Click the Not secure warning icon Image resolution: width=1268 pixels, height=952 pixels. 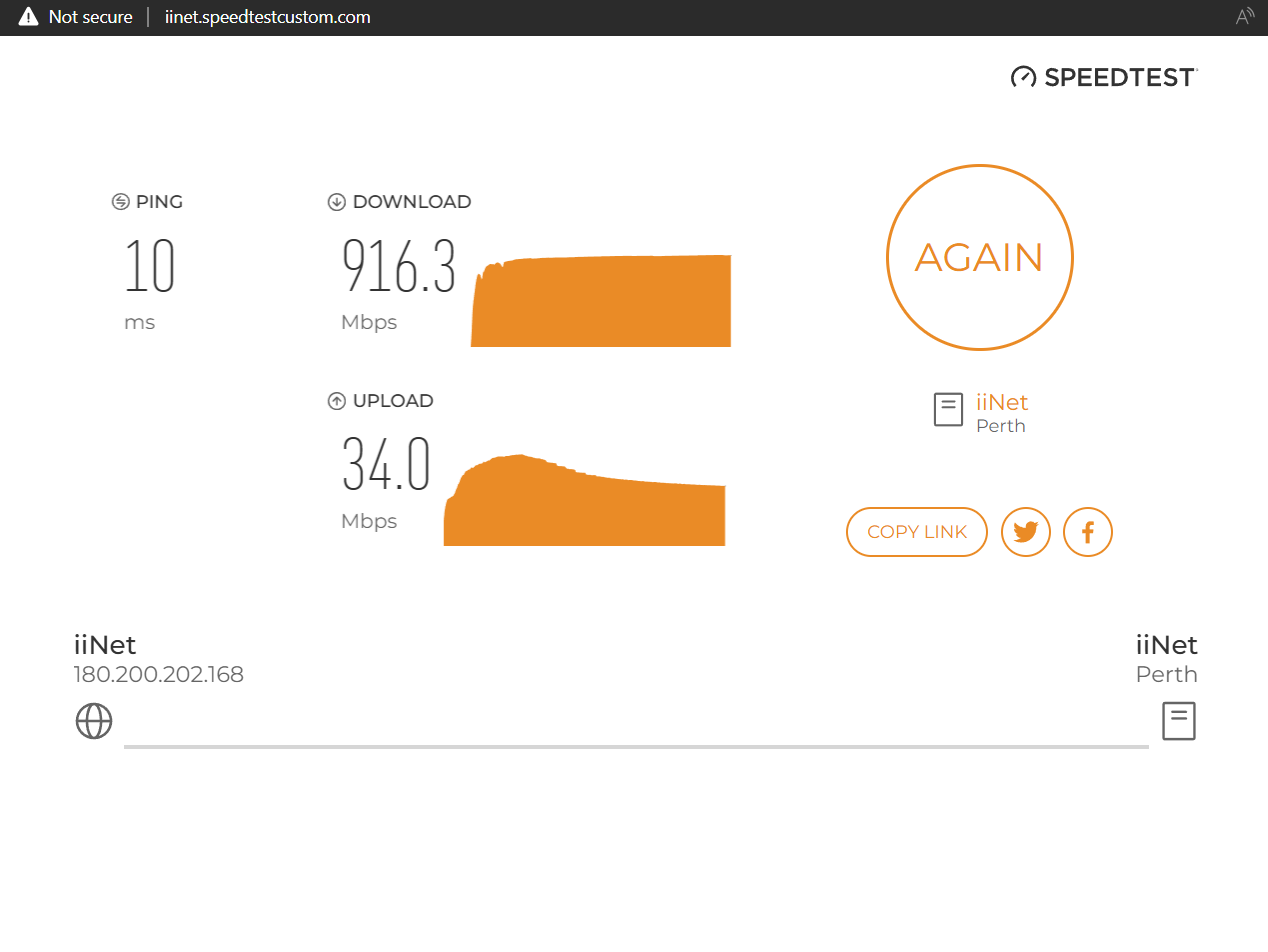(28, 17)
